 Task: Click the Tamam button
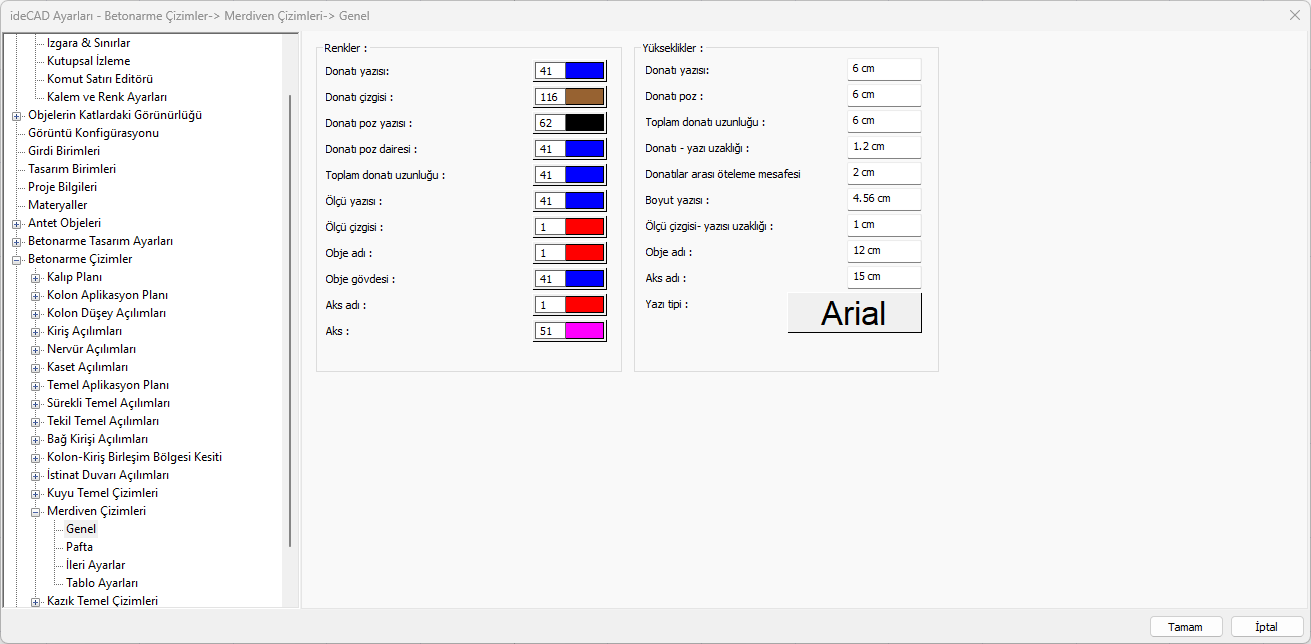pyautogui.click(x=1185, y=627)
